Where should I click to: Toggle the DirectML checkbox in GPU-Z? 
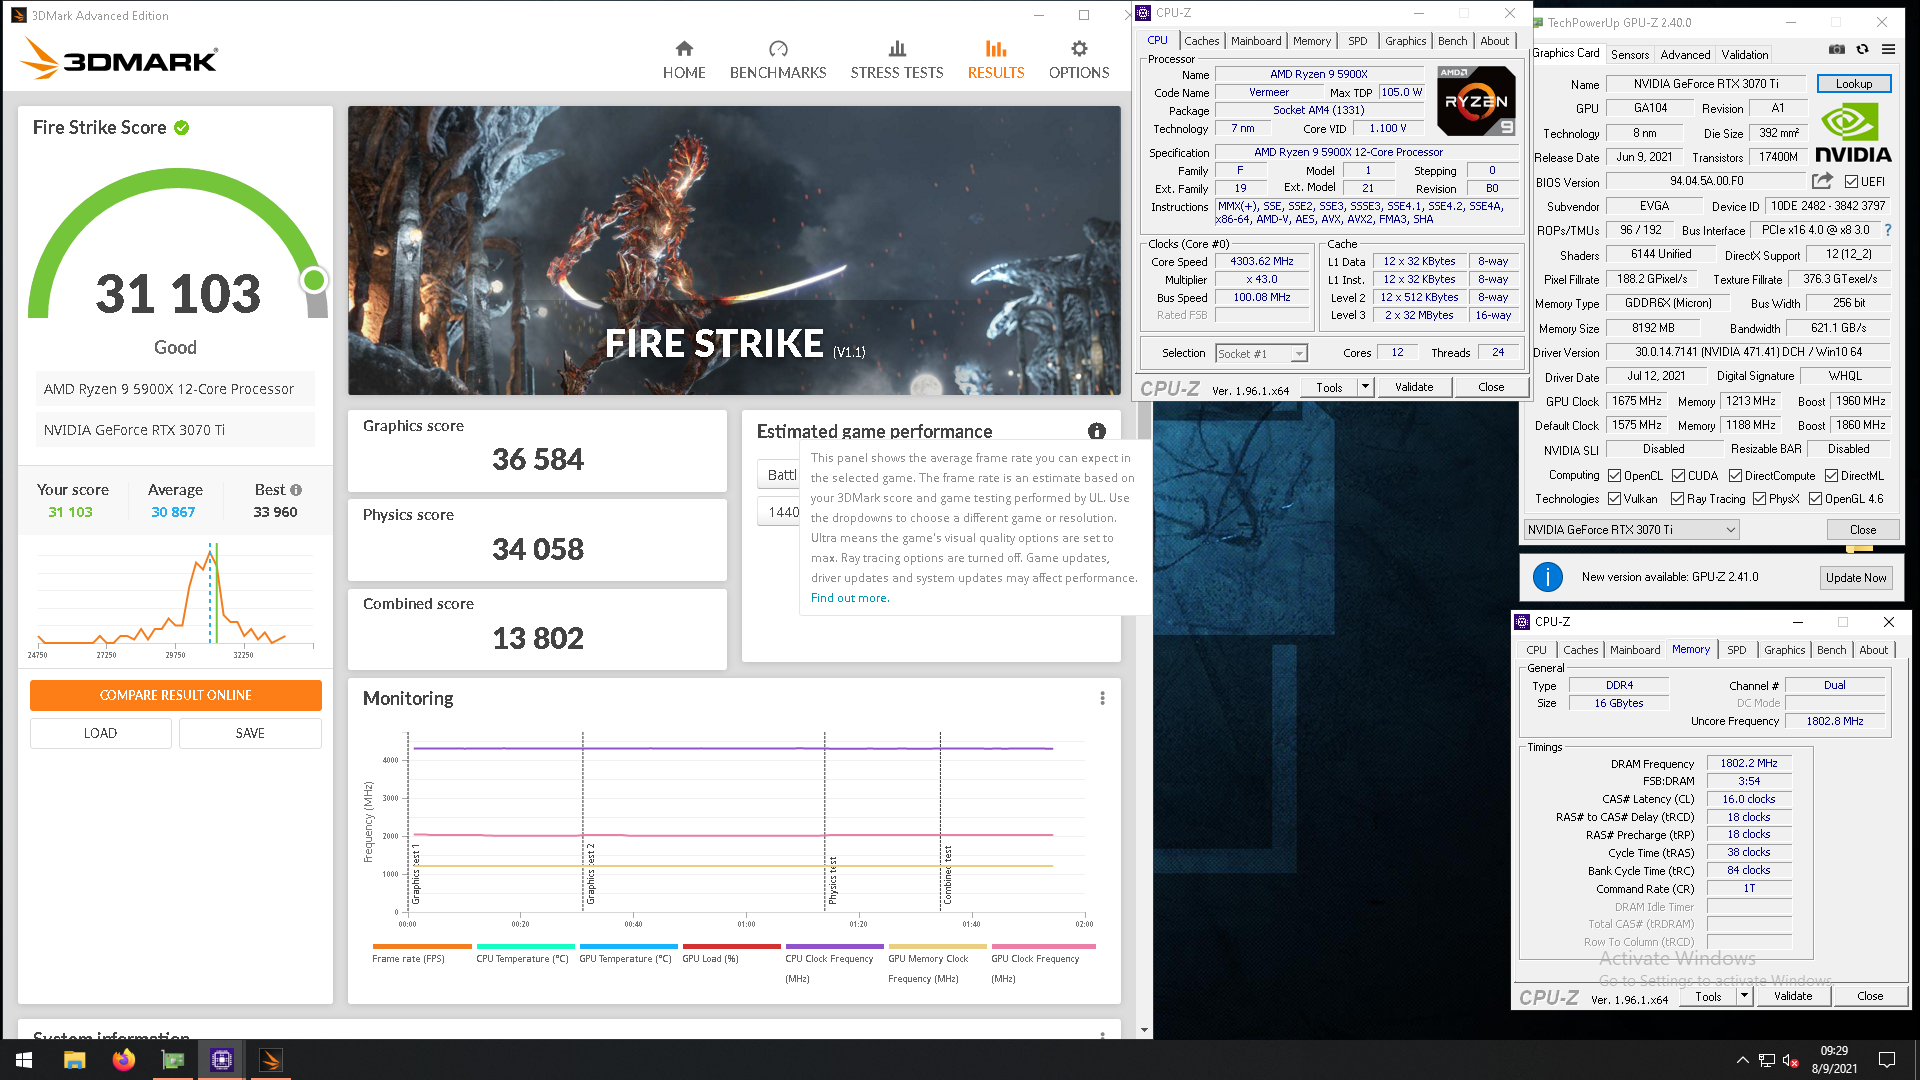click(x=1831, y=476)
